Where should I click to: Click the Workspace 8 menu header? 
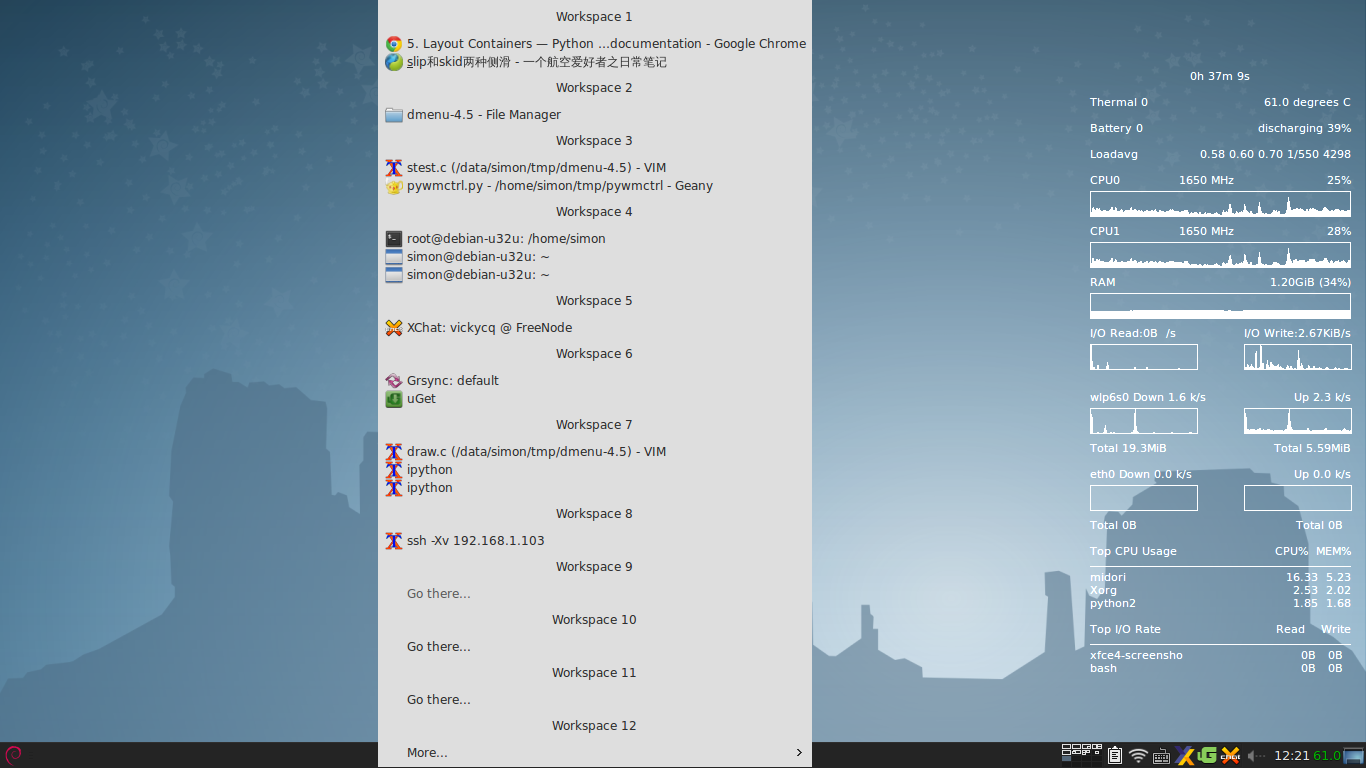(x=594, y=514)
